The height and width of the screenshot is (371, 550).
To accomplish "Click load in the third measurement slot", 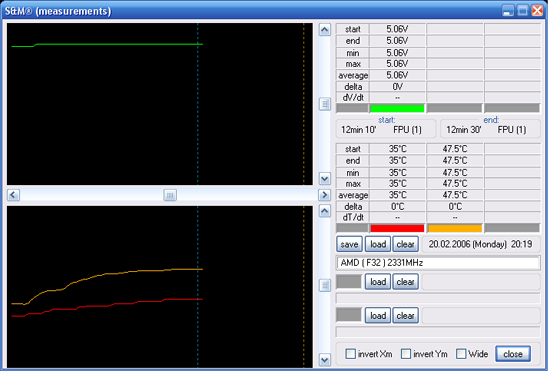I will 378,316.
